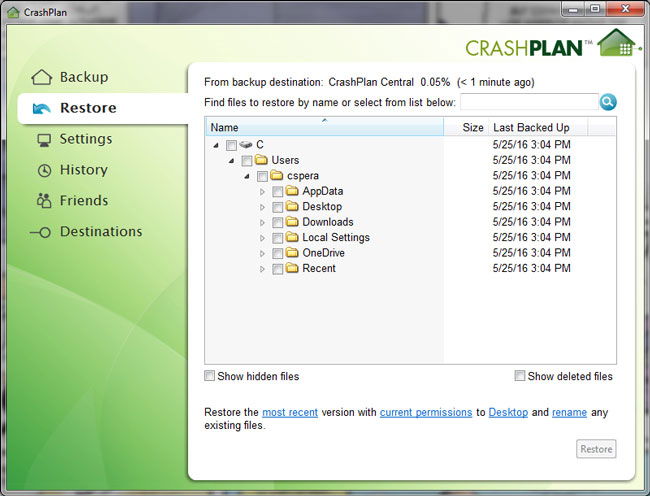Click the blue search magnifier button
The width and height of the screenshot is (650, 496).
pyautogui.click(x=608, y=102)
